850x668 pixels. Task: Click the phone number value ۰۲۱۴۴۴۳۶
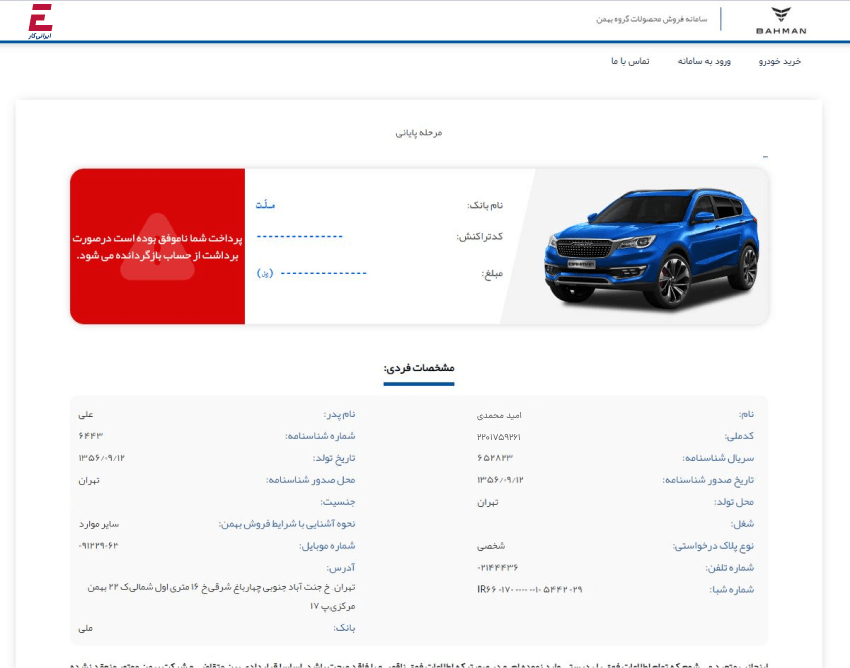[x=497, y=568]
